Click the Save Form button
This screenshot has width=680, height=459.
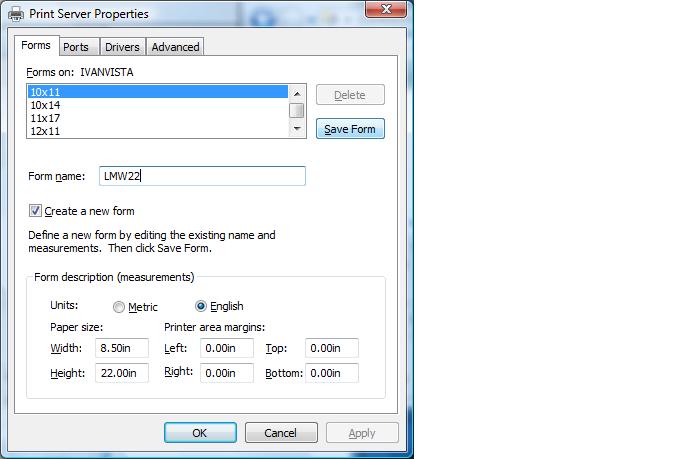point(350,129)
